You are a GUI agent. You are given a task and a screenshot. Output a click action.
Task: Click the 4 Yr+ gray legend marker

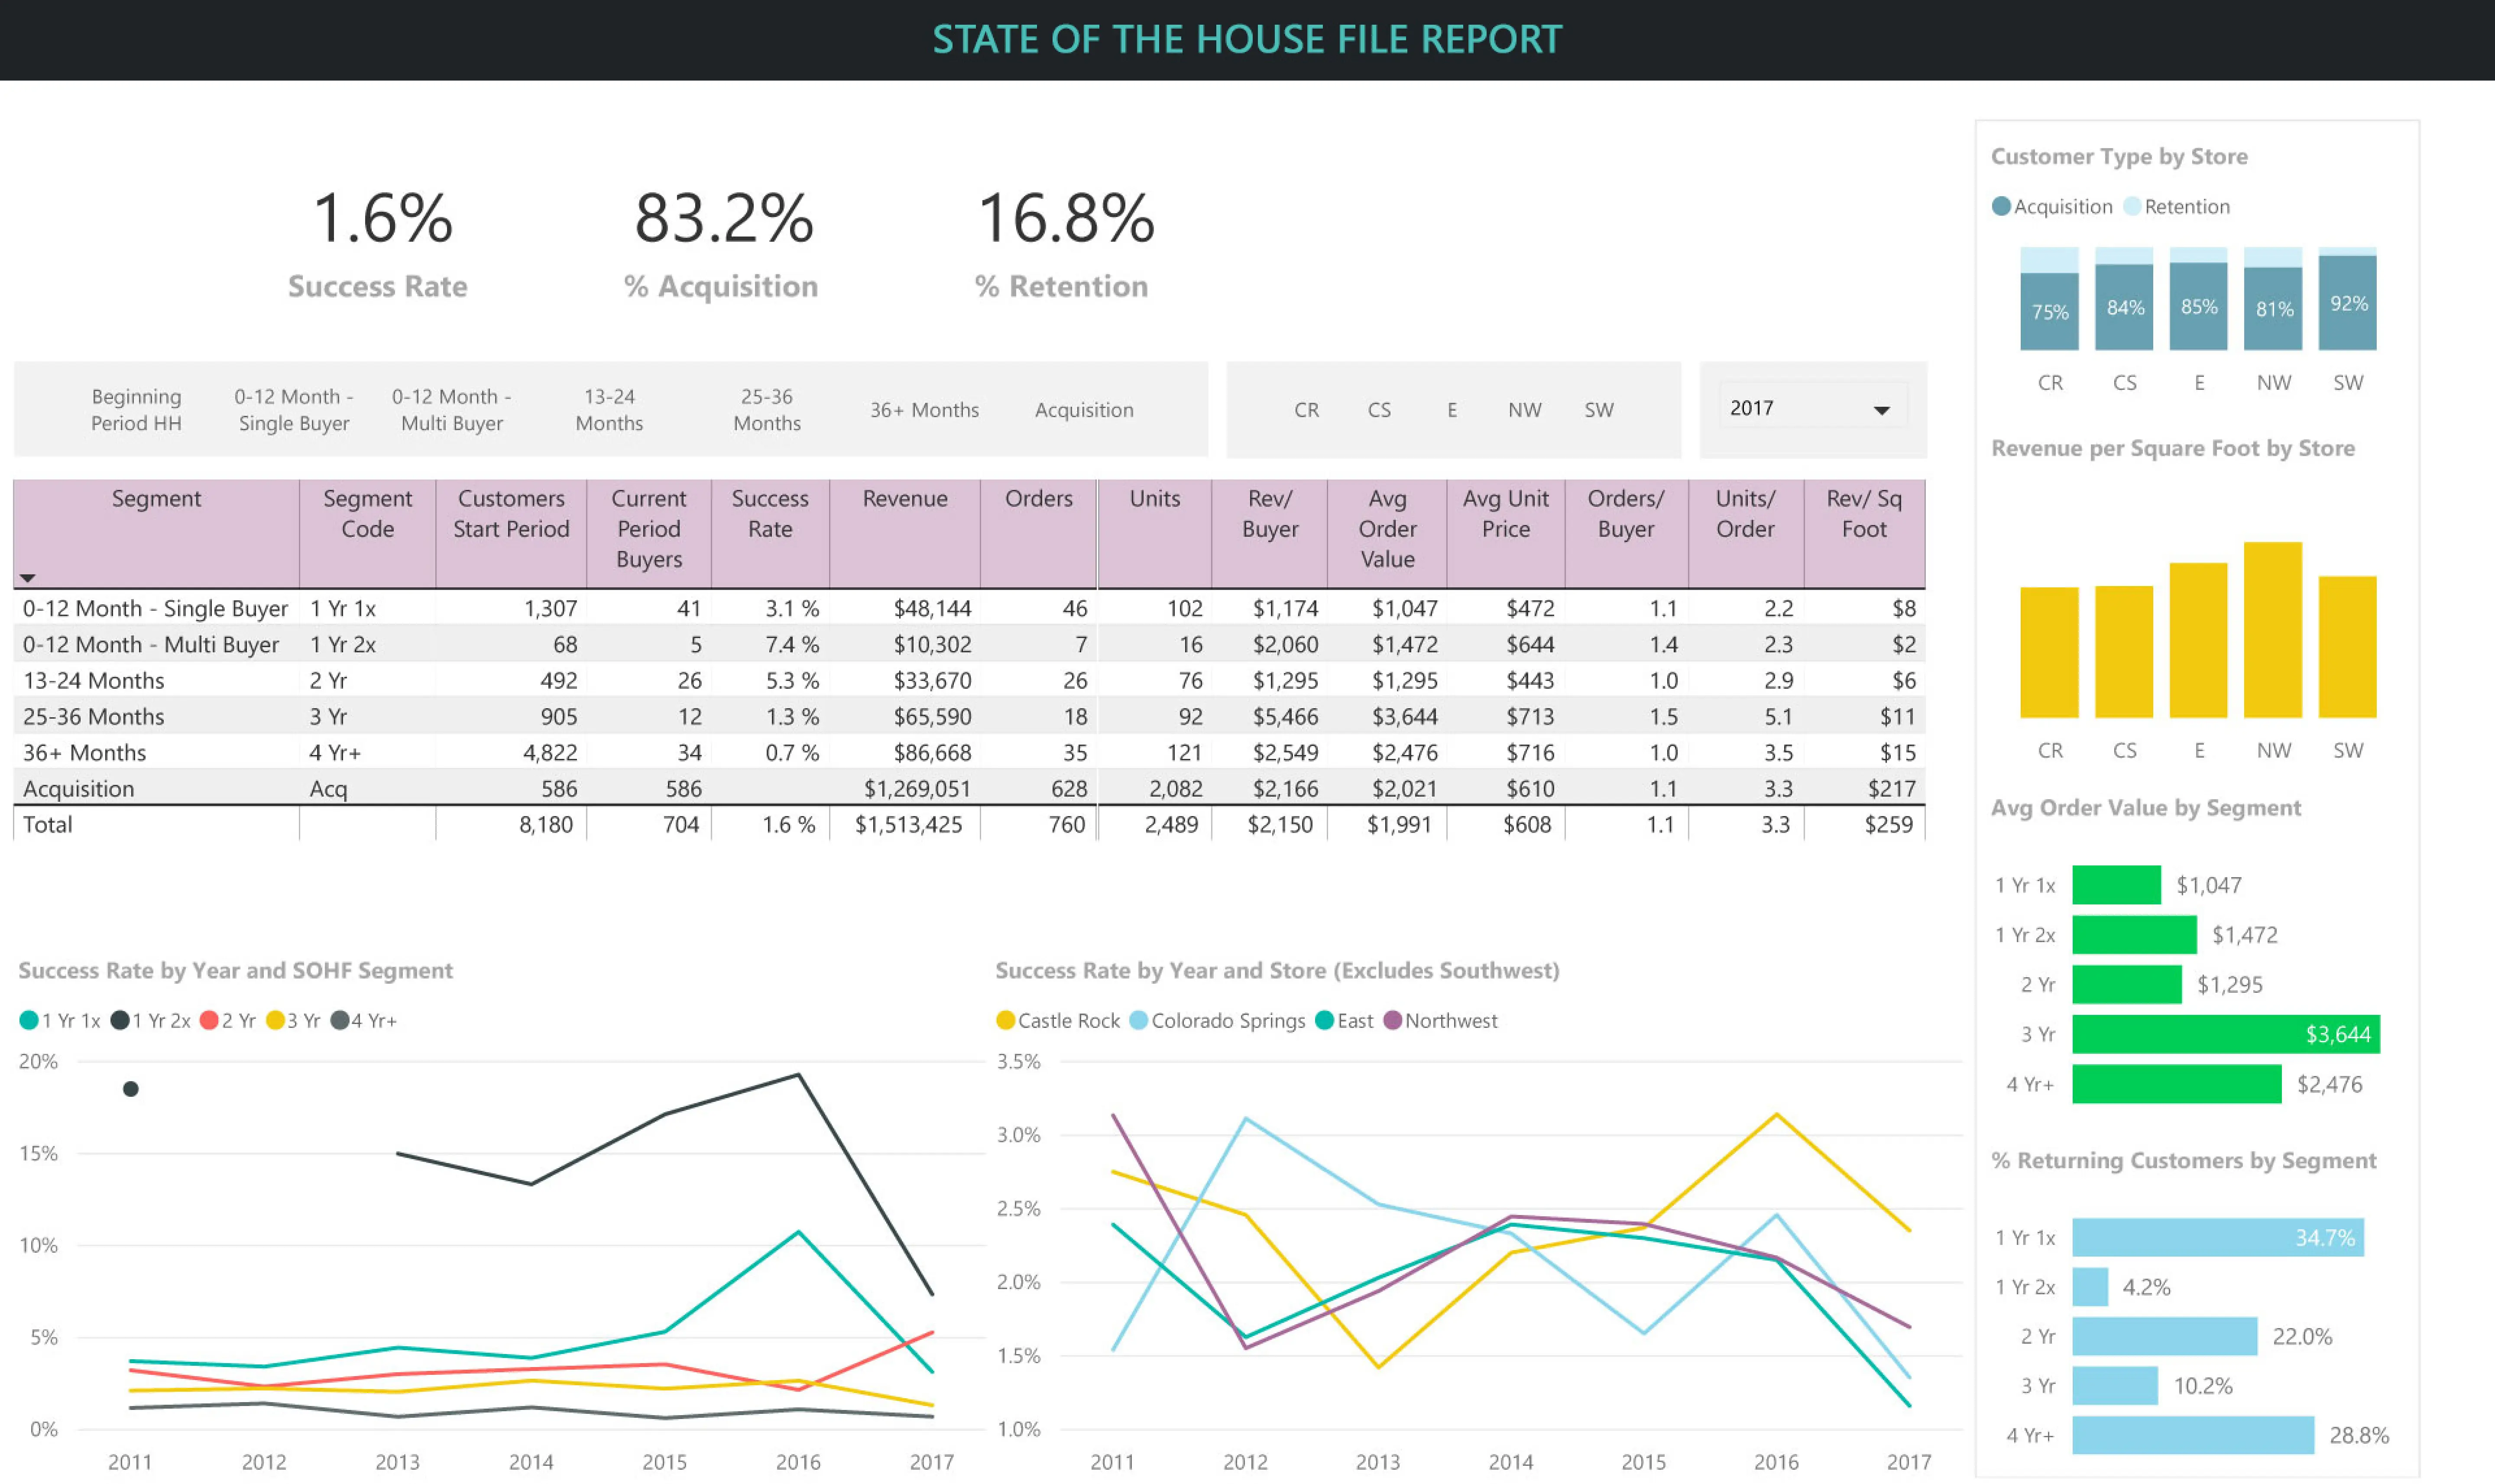pyautogui.click(x=340, y=1020)
